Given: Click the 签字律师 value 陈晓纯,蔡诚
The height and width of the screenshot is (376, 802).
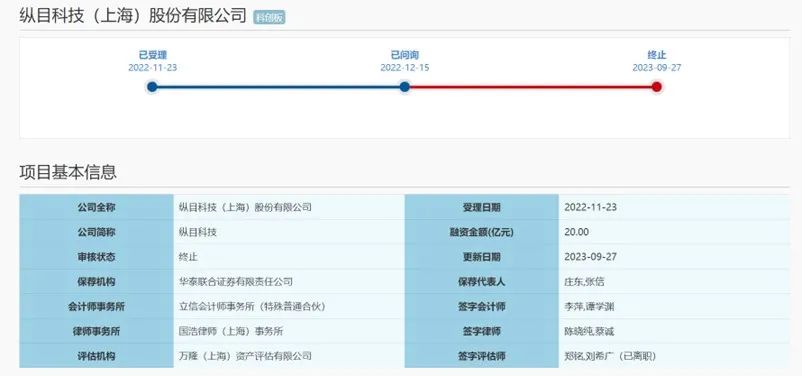Looking at the screenshot, I should [x=589, y=331].
